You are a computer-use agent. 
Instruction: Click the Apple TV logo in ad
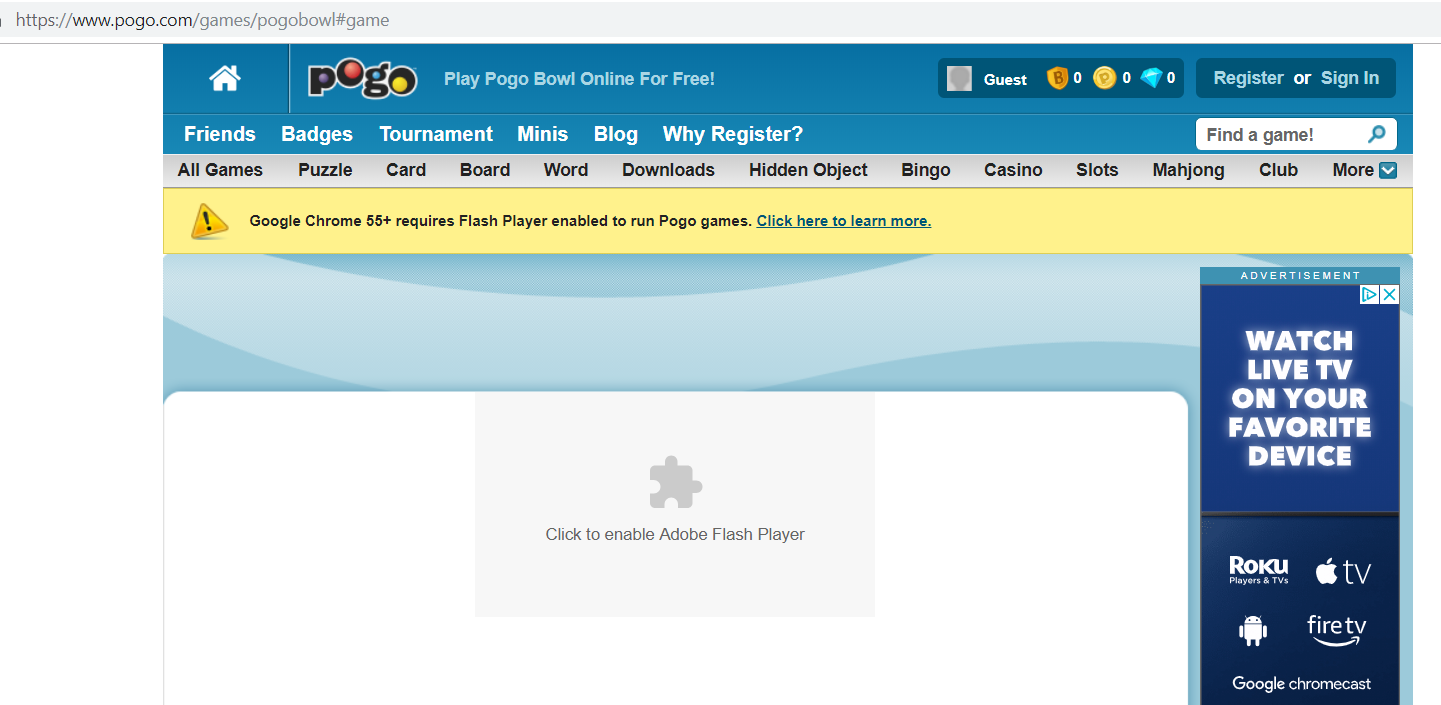[x=1343, y=571]
